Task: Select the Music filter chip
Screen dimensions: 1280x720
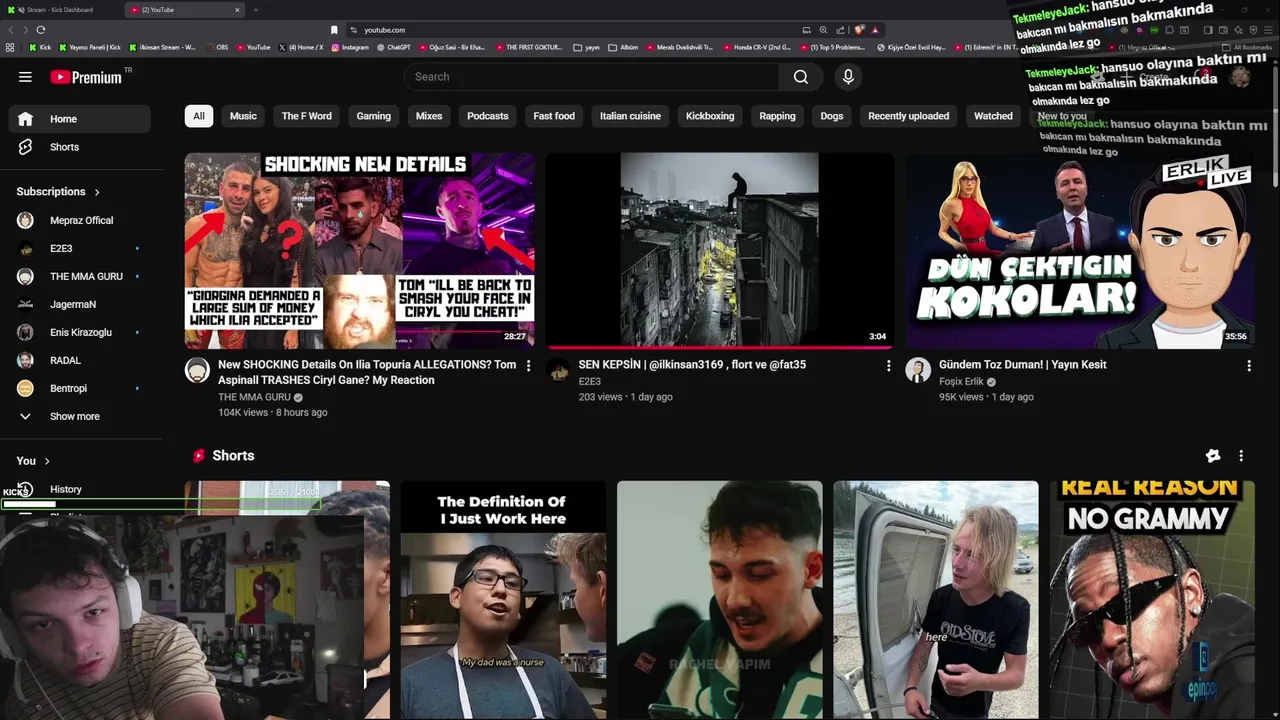Action: click(243, 116)
